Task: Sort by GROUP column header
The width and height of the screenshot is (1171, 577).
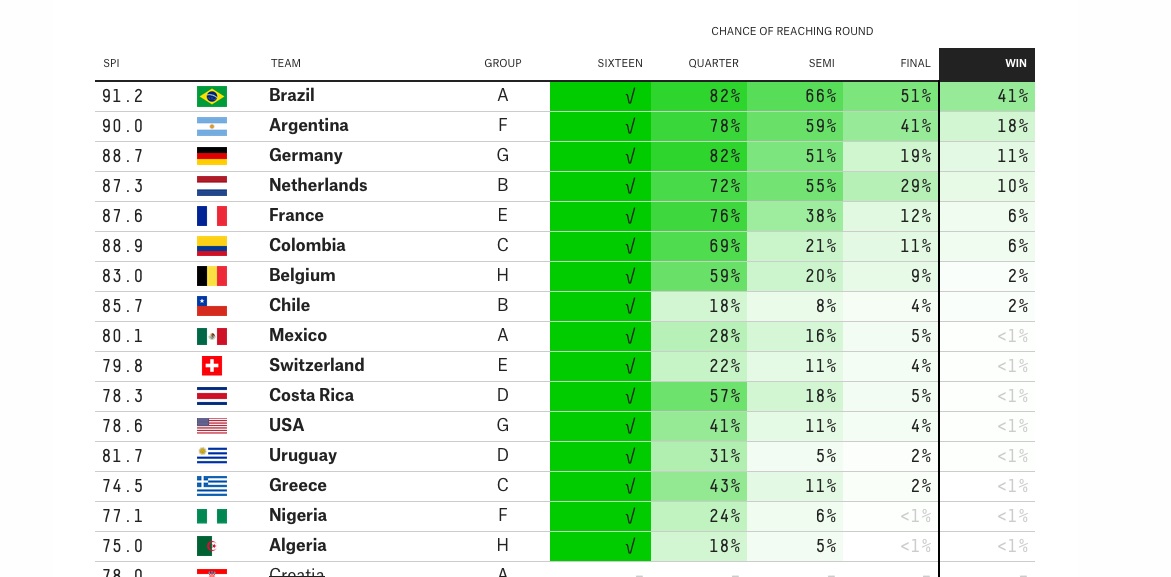Action: pos(503,63)
